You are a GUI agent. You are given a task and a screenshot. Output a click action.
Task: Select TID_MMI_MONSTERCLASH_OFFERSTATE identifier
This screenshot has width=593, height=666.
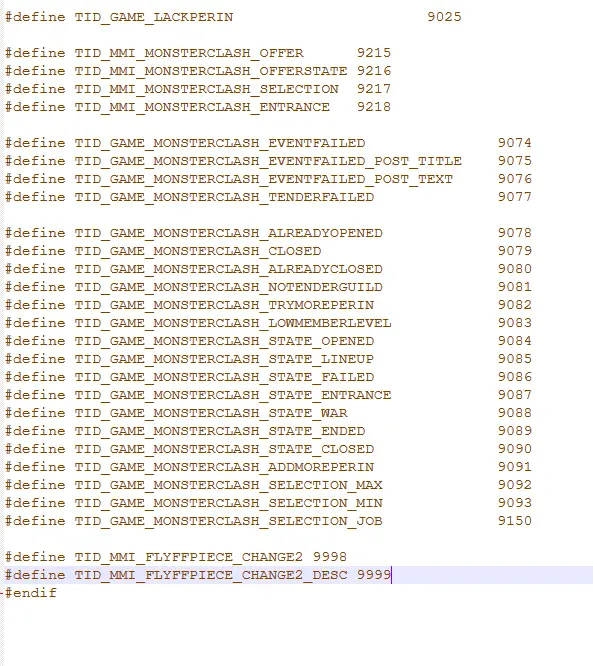tap(211, 71)
